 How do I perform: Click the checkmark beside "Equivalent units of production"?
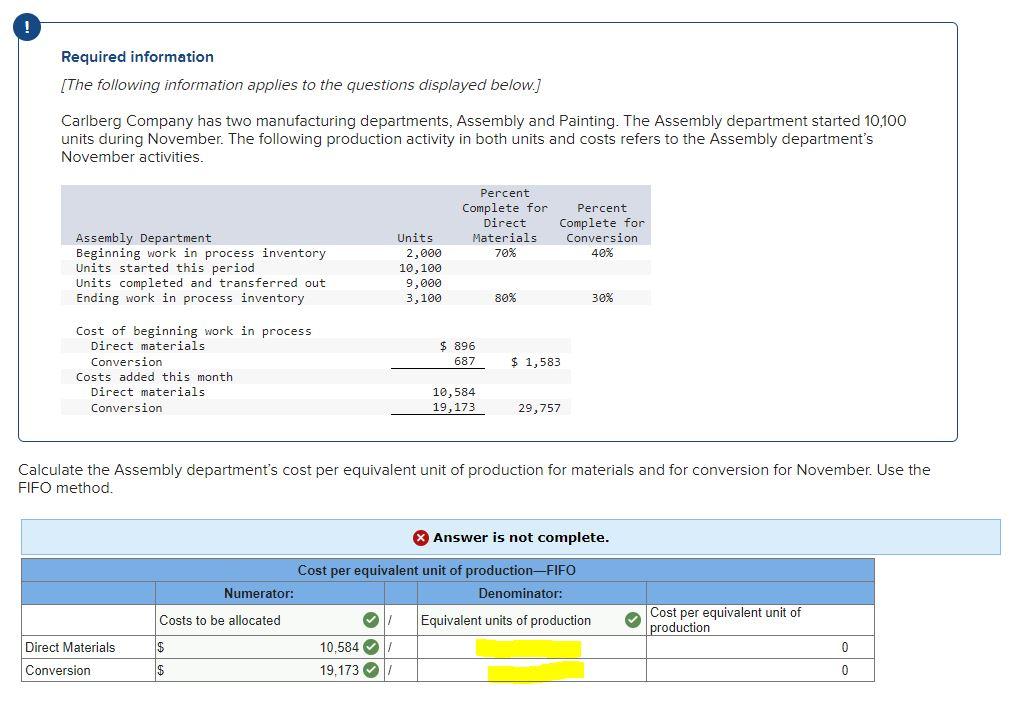pos(633,620)
